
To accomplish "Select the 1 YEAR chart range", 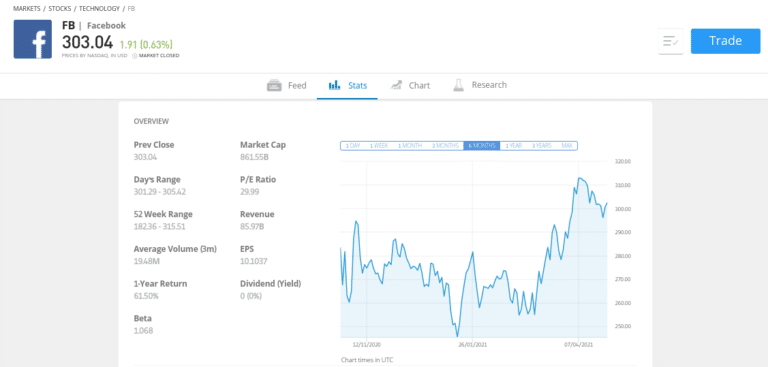I will point(513,146).
